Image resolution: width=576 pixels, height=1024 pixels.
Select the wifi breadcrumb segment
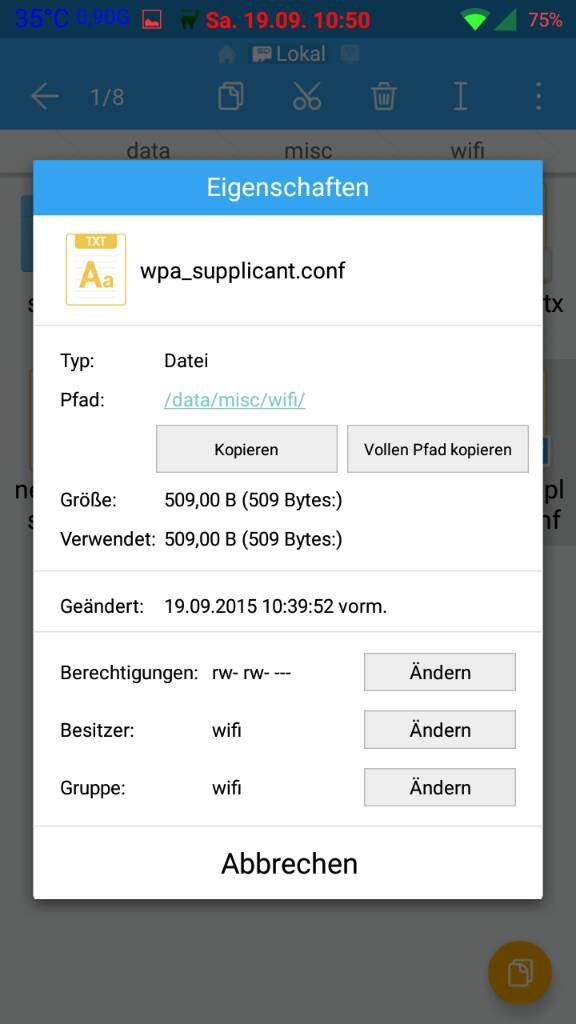[468, 151]
